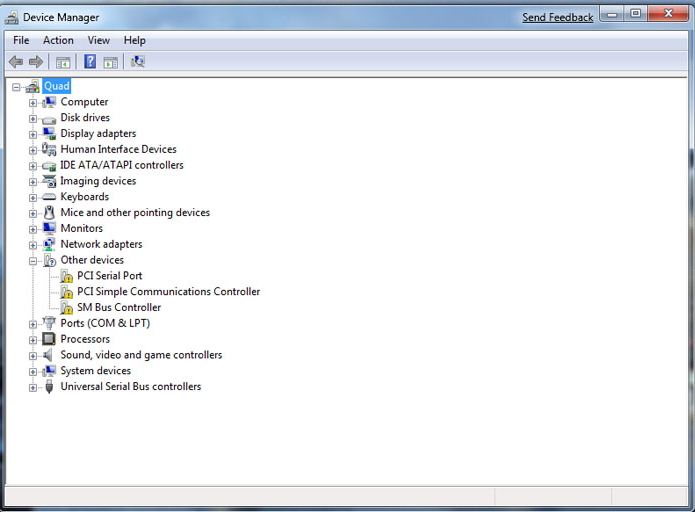Expand the Ports (COM & LPT) node
This screenshot has width=695, height=512.
[33, 324]
